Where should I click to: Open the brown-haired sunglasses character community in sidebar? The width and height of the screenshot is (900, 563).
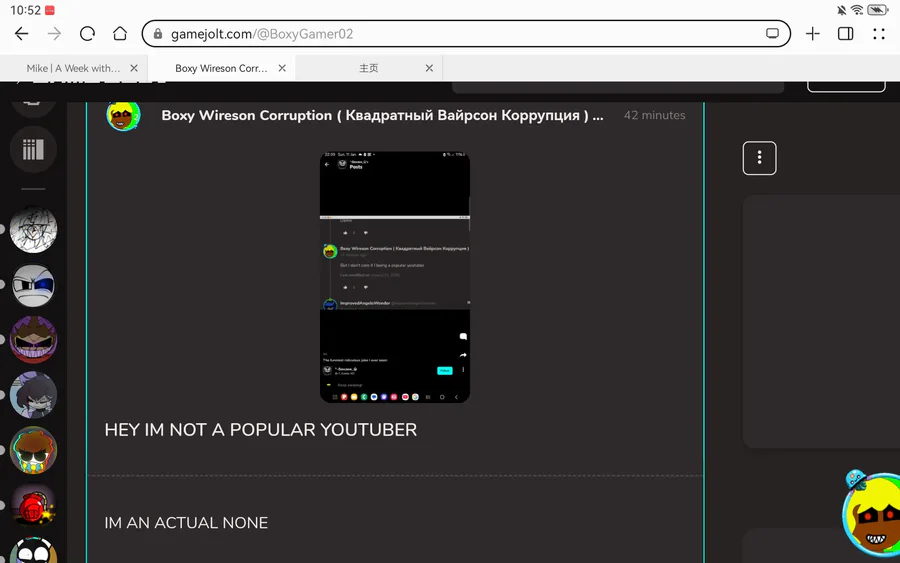tap(33, 450)
